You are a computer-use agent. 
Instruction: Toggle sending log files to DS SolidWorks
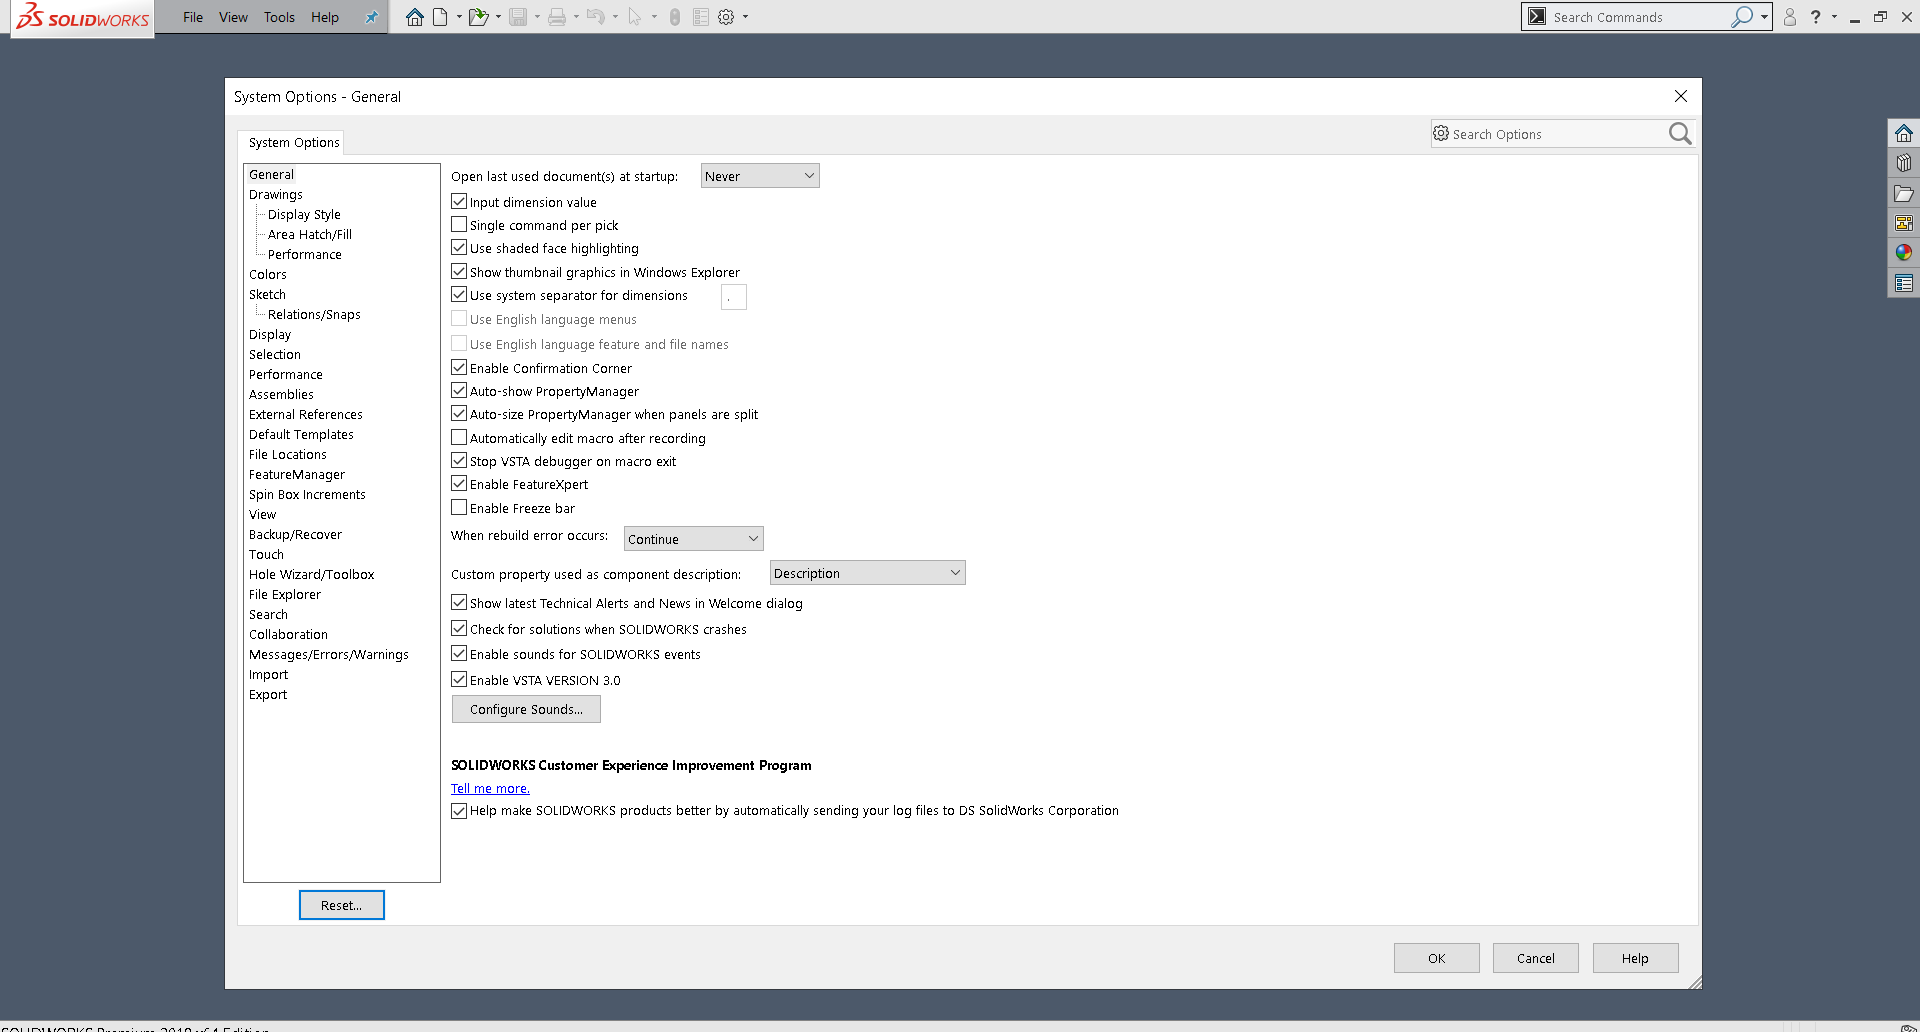tap(459, 811)
